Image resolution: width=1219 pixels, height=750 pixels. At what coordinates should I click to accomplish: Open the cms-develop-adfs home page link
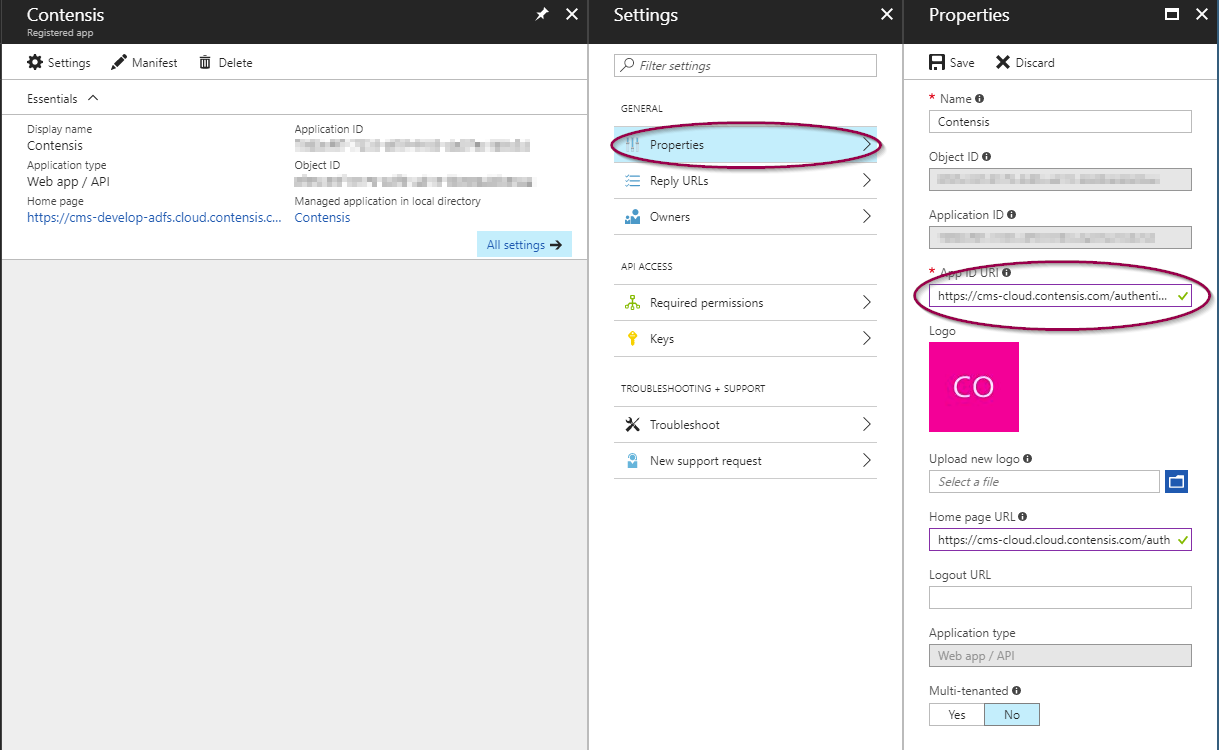pyautogui.click(x=154, y=218)
